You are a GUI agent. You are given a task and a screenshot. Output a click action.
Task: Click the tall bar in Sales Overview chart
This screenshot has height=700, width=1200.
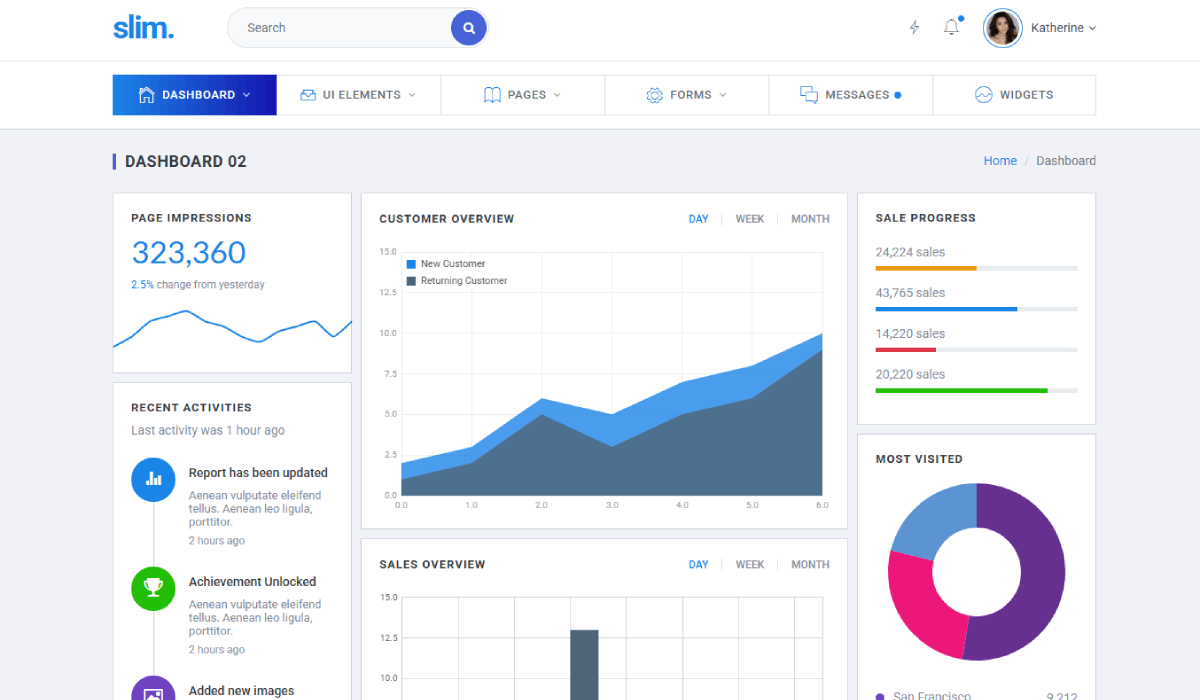(584, 665)
